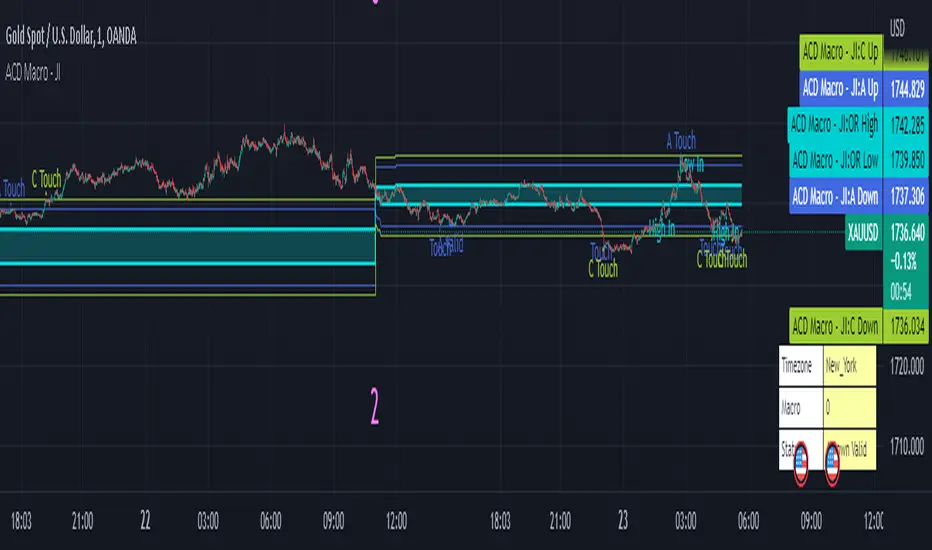Click price value 1737.306 on the axis
The height and width of the screenshot is (550, 932).
[x=907, y=196]
